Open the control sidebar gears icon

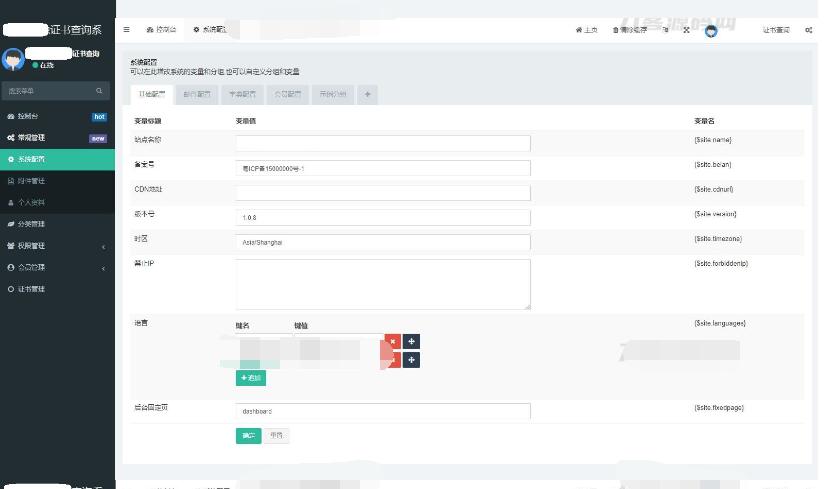click(809, 30)
